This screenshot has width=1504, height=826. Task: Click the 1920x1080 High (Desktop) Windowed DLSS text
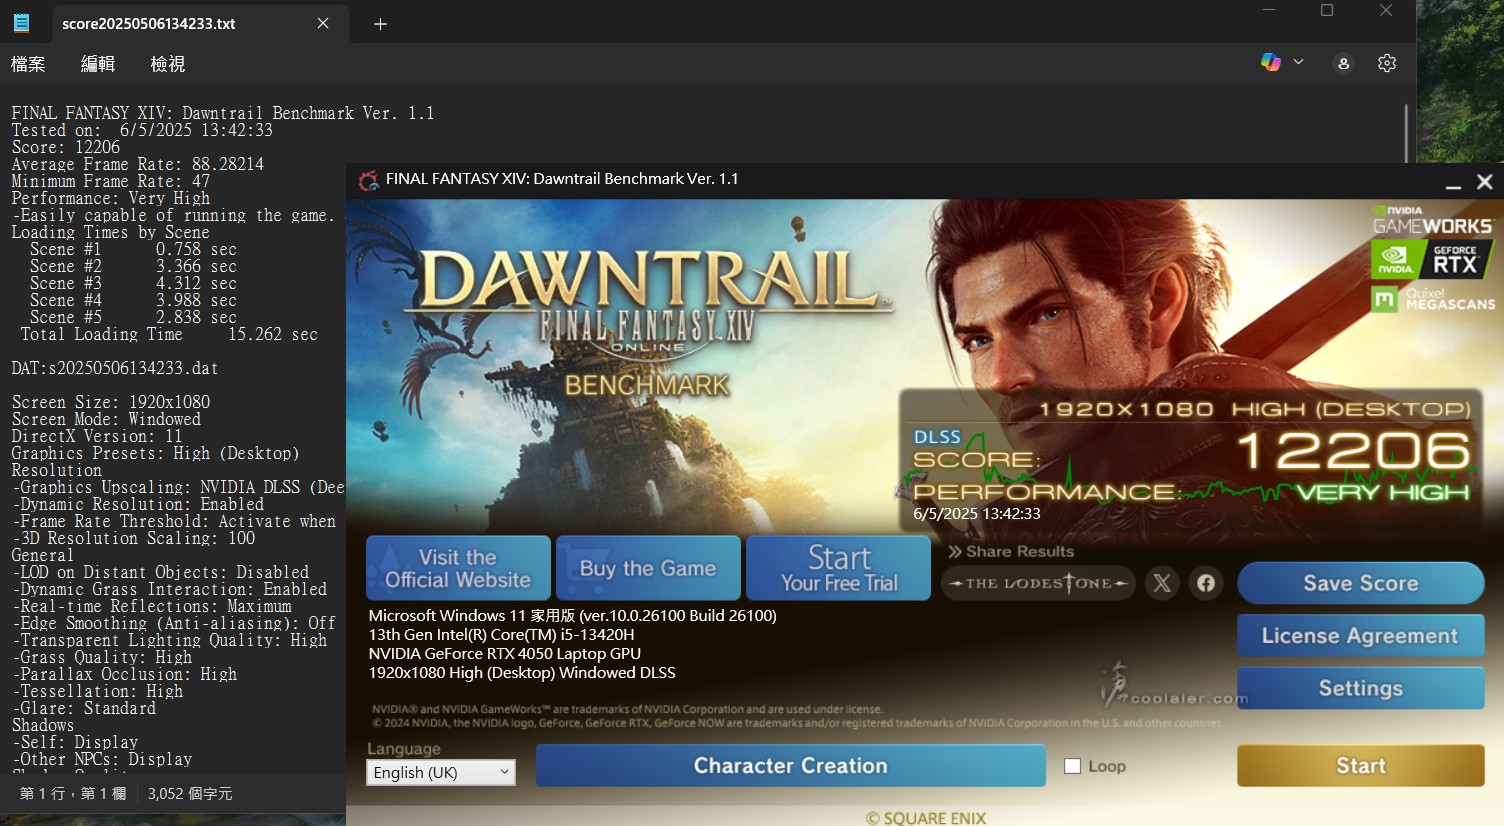[522, 673]
